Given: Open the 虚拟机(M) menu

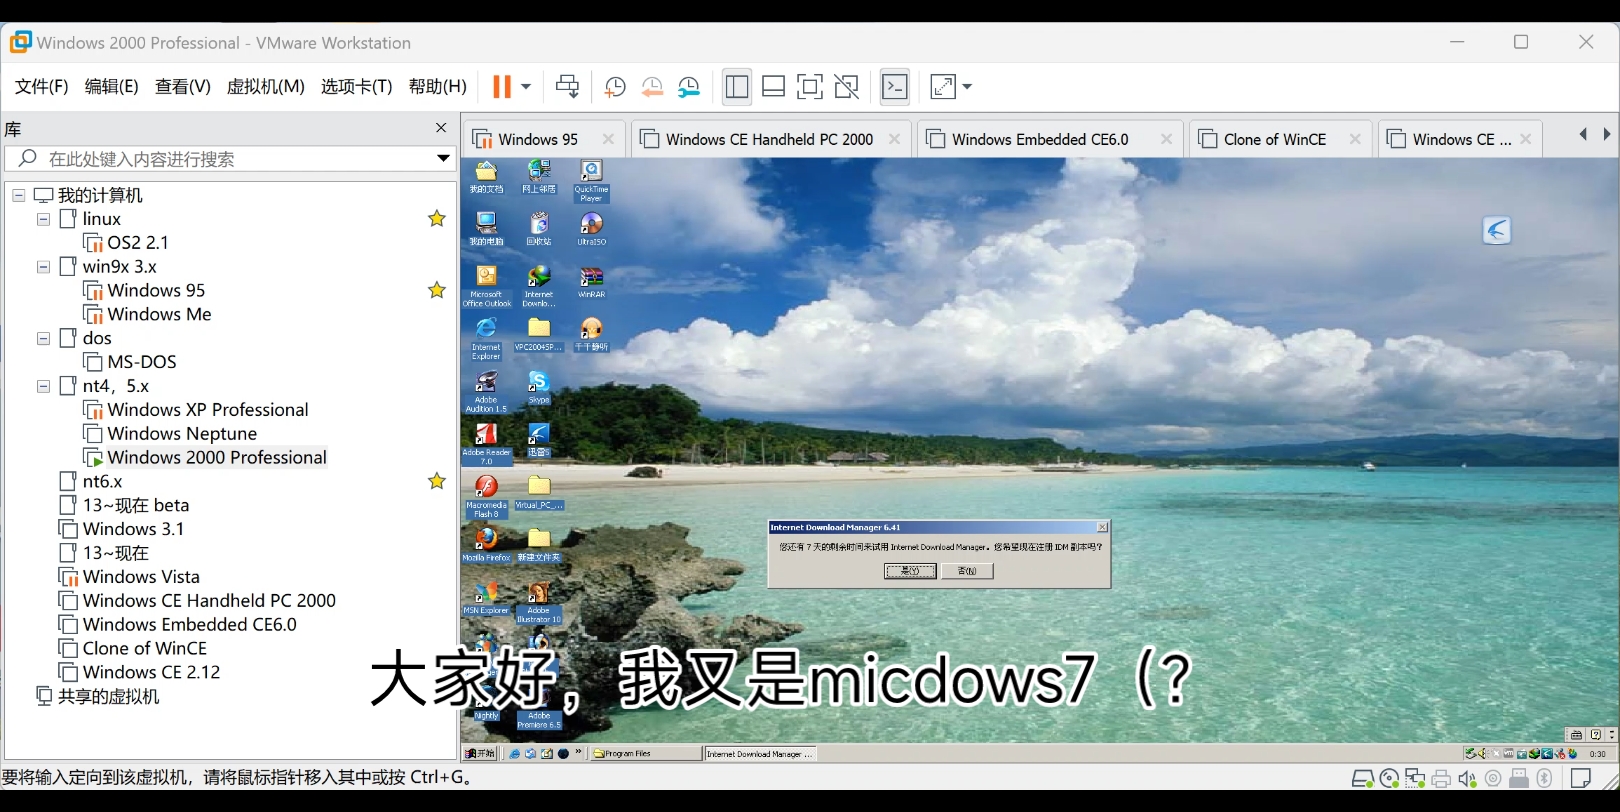Looking at the screenshot, I should (x=266, y=87).
